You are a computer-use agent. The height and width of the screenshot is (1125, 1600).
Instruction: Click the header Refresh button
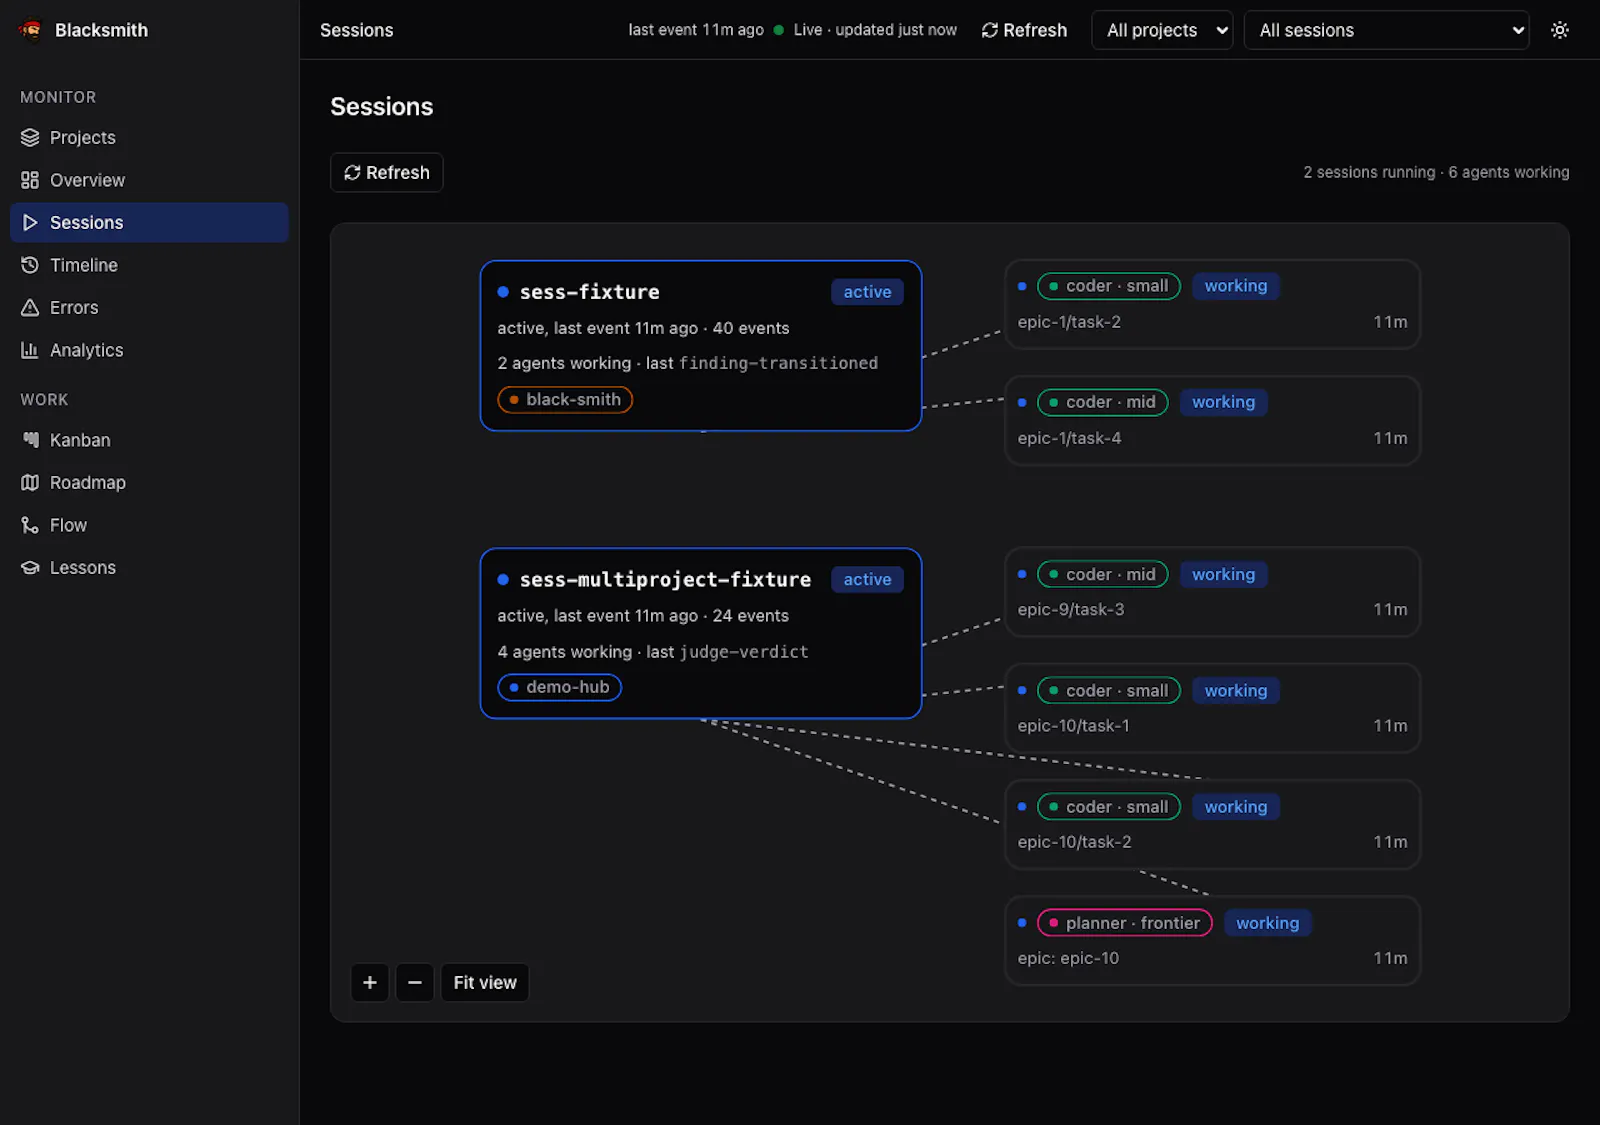[1024, 30]
